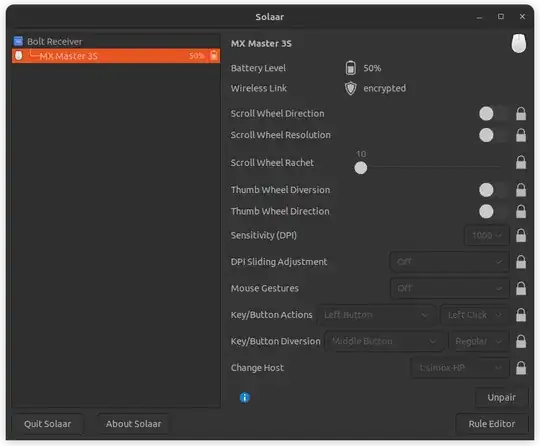Click the Wireless Link label
The image size is (540, 446).
click(x=259, y=88)
